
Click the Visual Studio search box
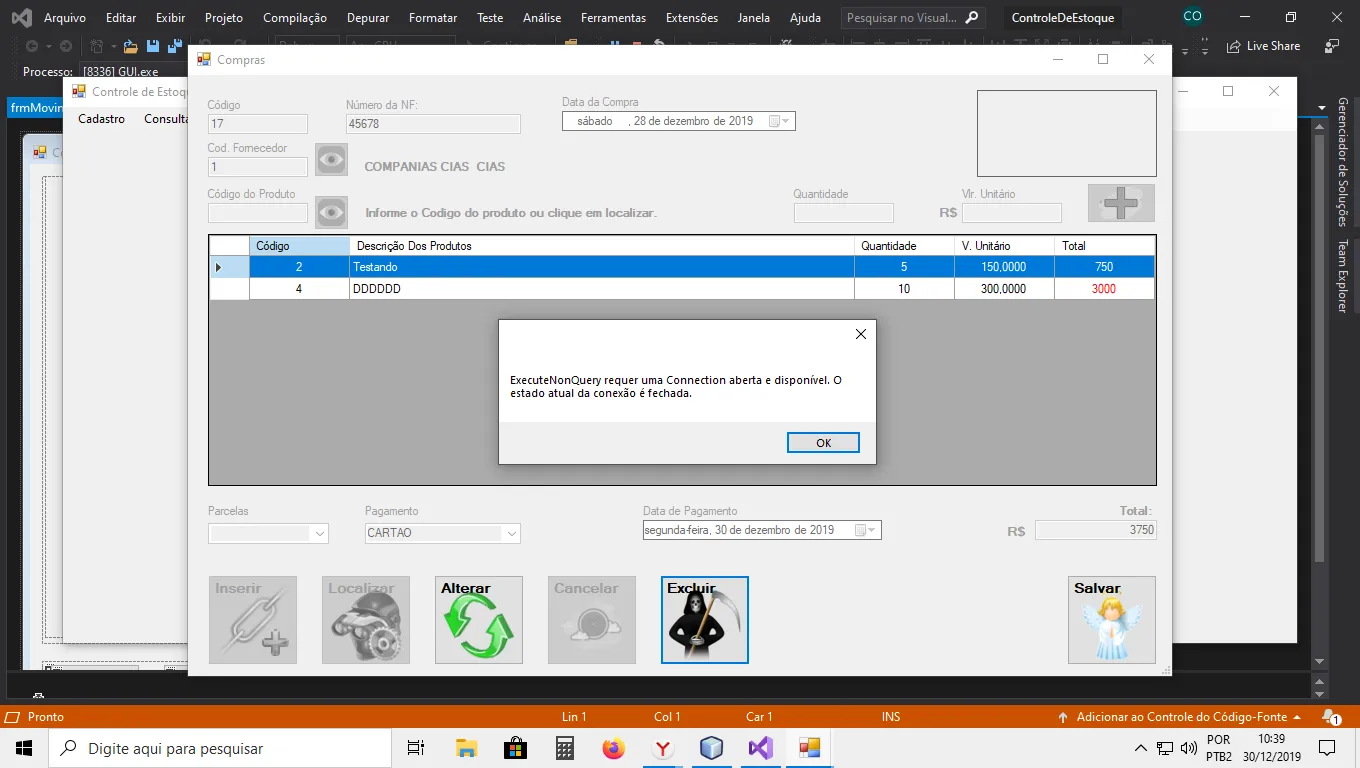pos(911,18)
